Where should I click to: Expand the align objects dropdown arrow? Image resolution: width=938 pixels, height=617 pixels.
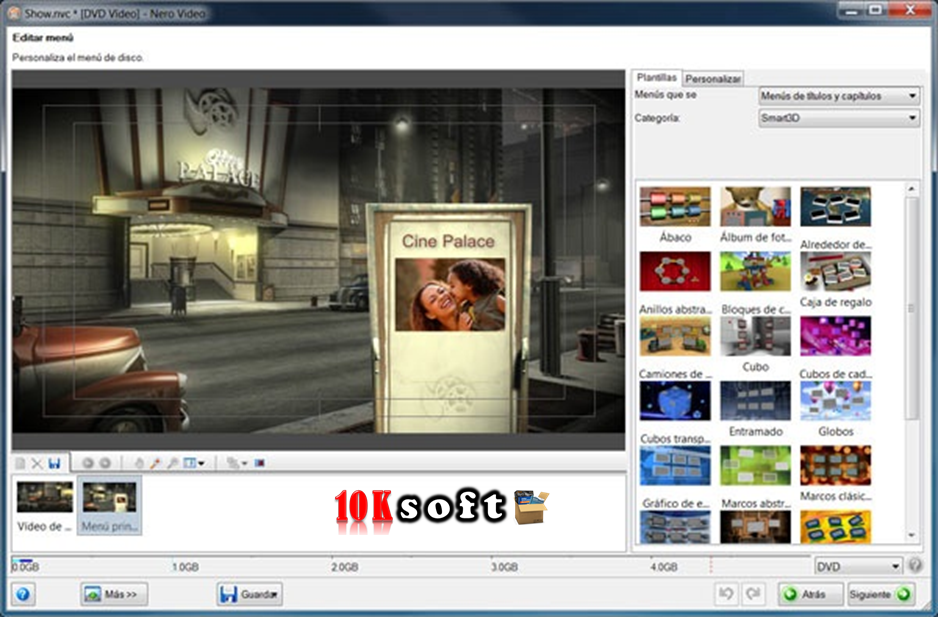[244, 463]
